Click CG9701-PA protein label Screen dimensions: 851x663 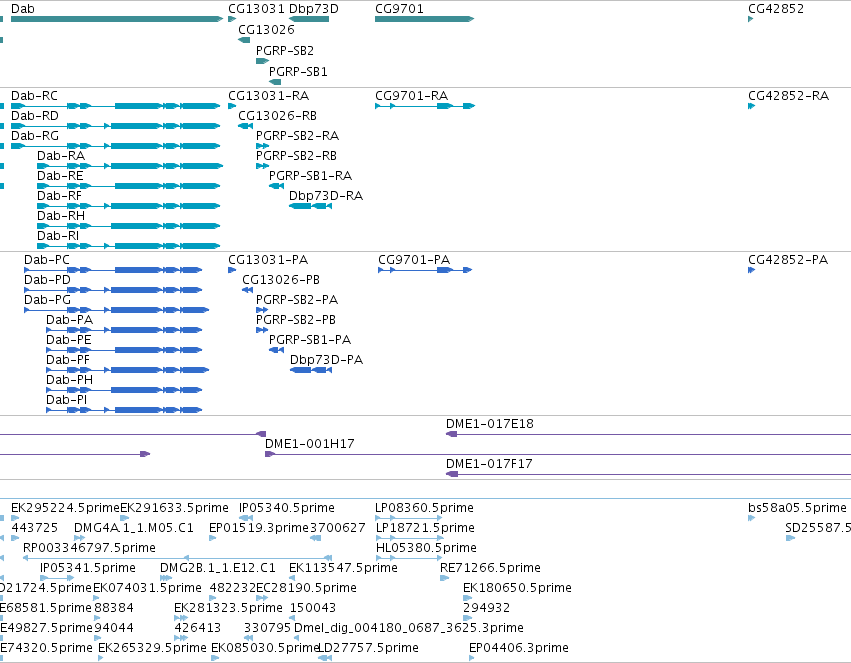(414, 260)
